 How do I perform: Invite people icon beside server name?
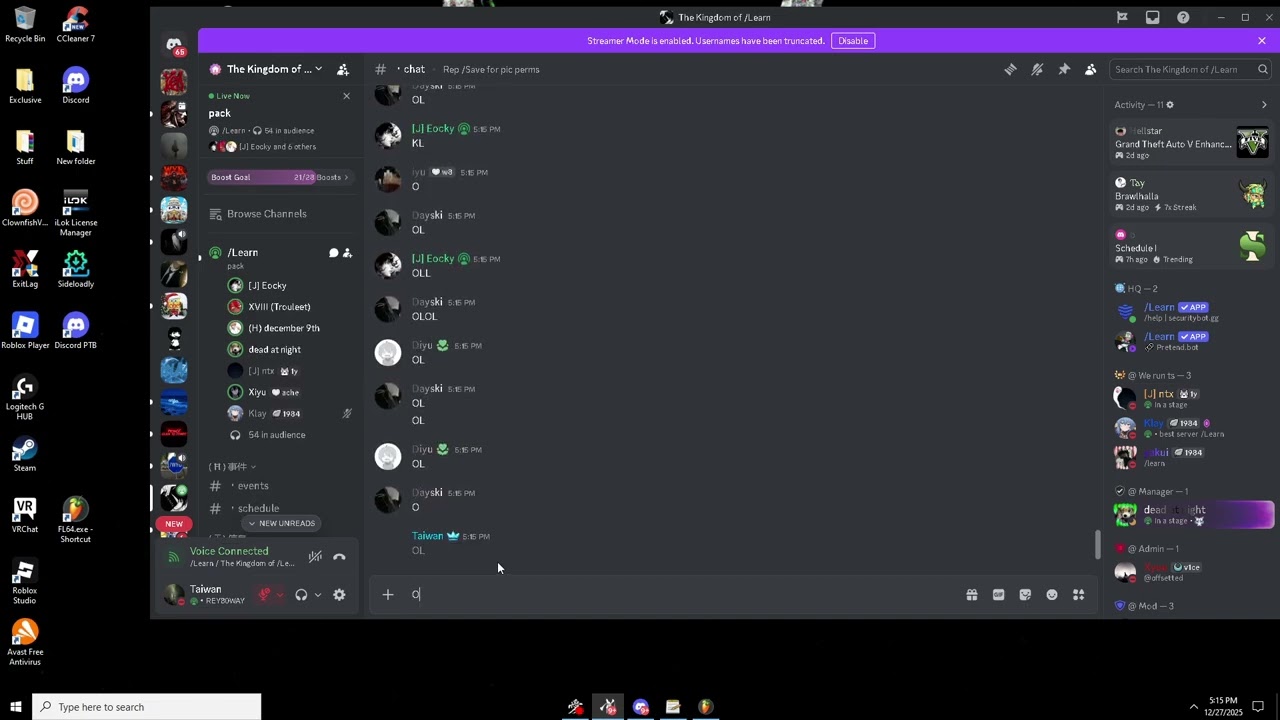343,69
